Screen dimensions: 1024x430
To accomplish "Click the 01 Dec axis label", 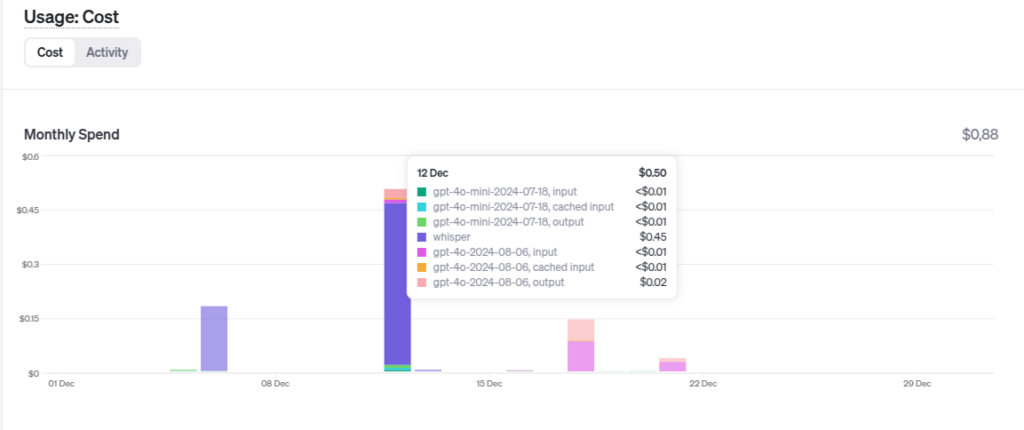I will [62, 384].
